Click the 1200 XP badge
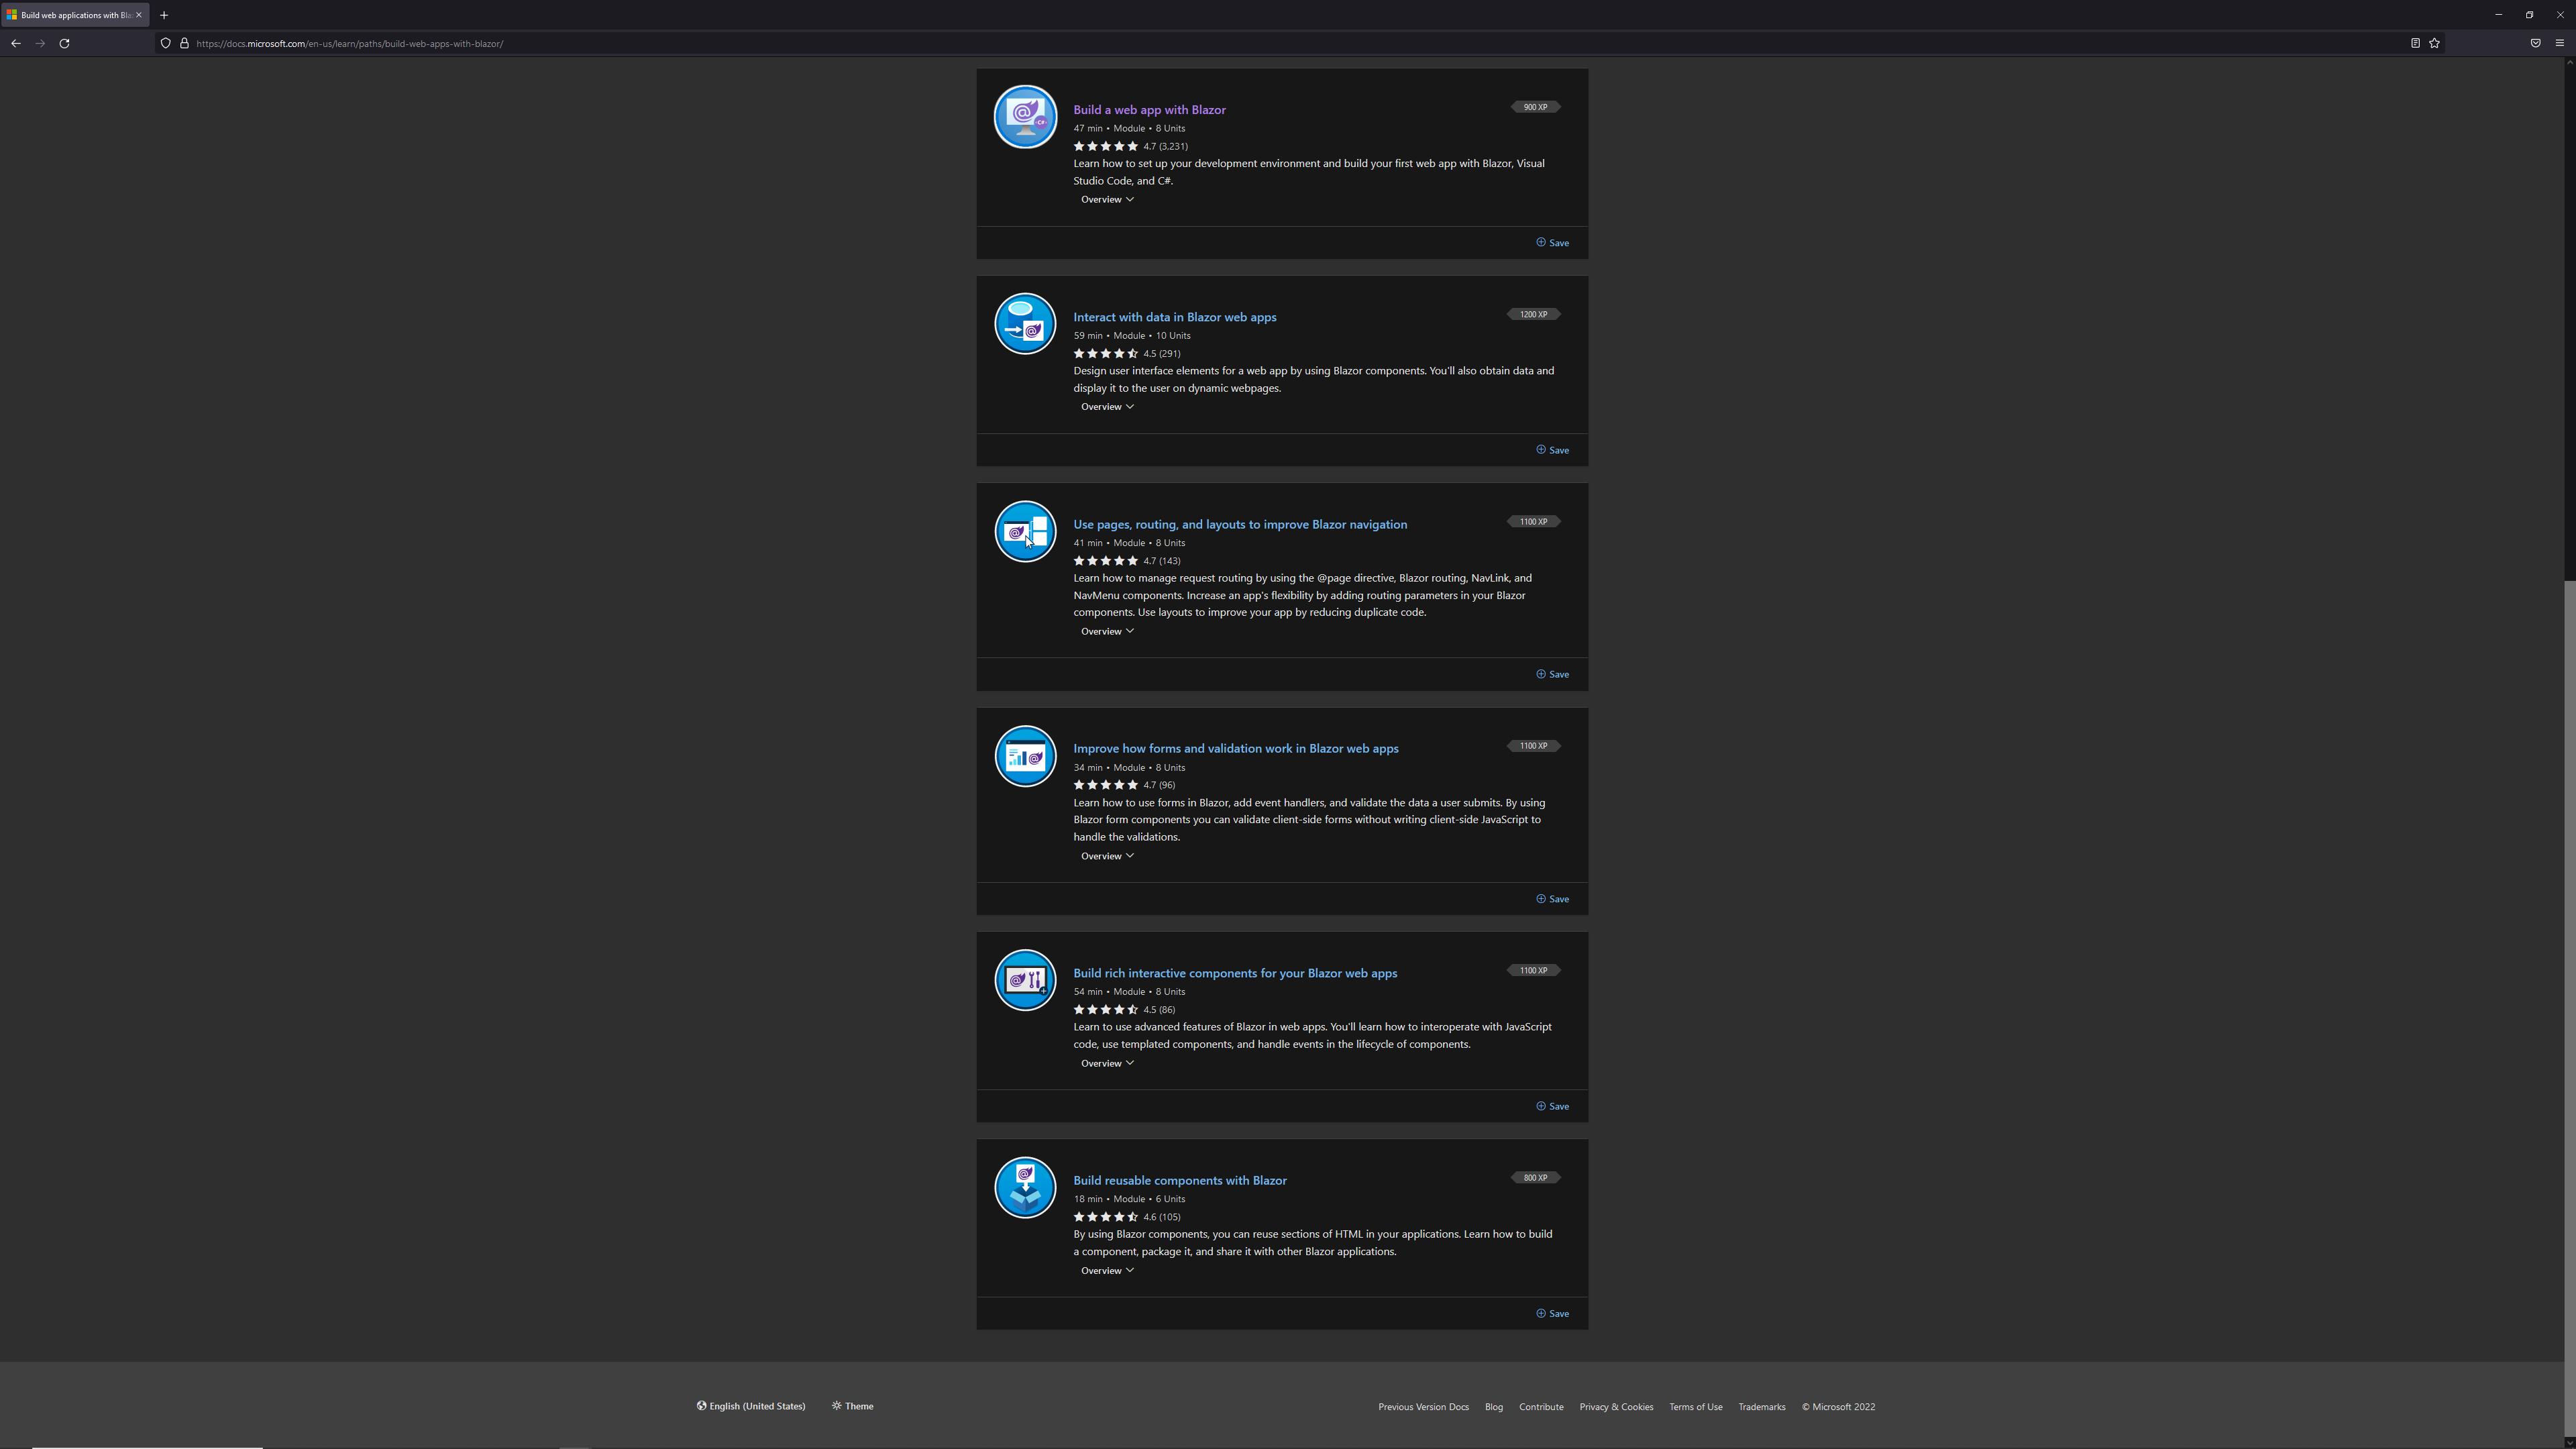This screenshot has height=1449, width=2576. click(x=1533, y=314)
